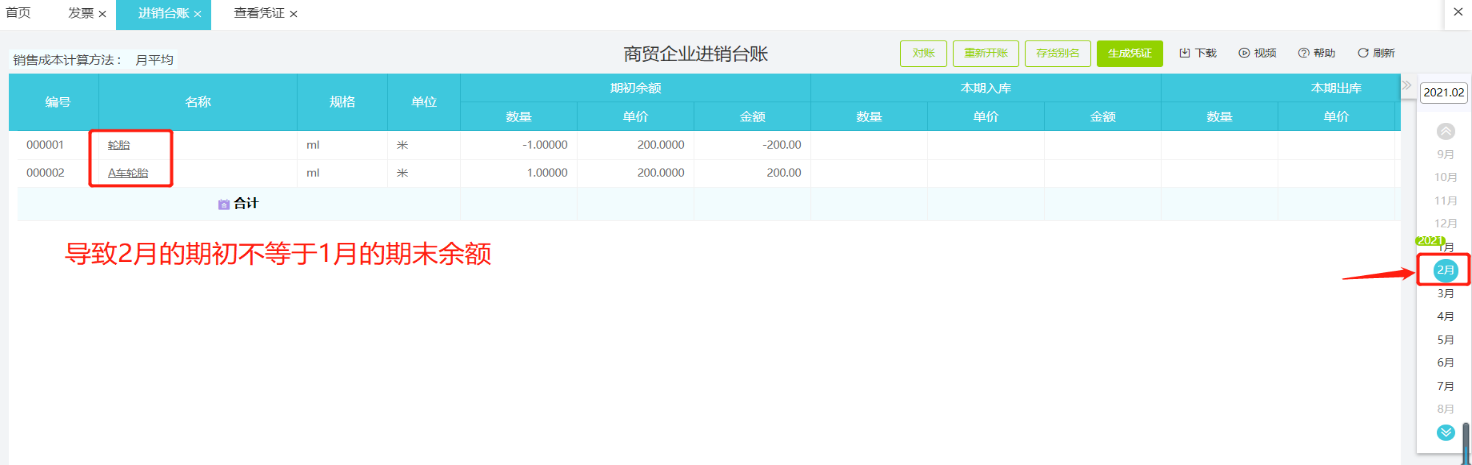Click the 单位 column header
Viewport: 1472px width, 465px height.
click(425, 102)
